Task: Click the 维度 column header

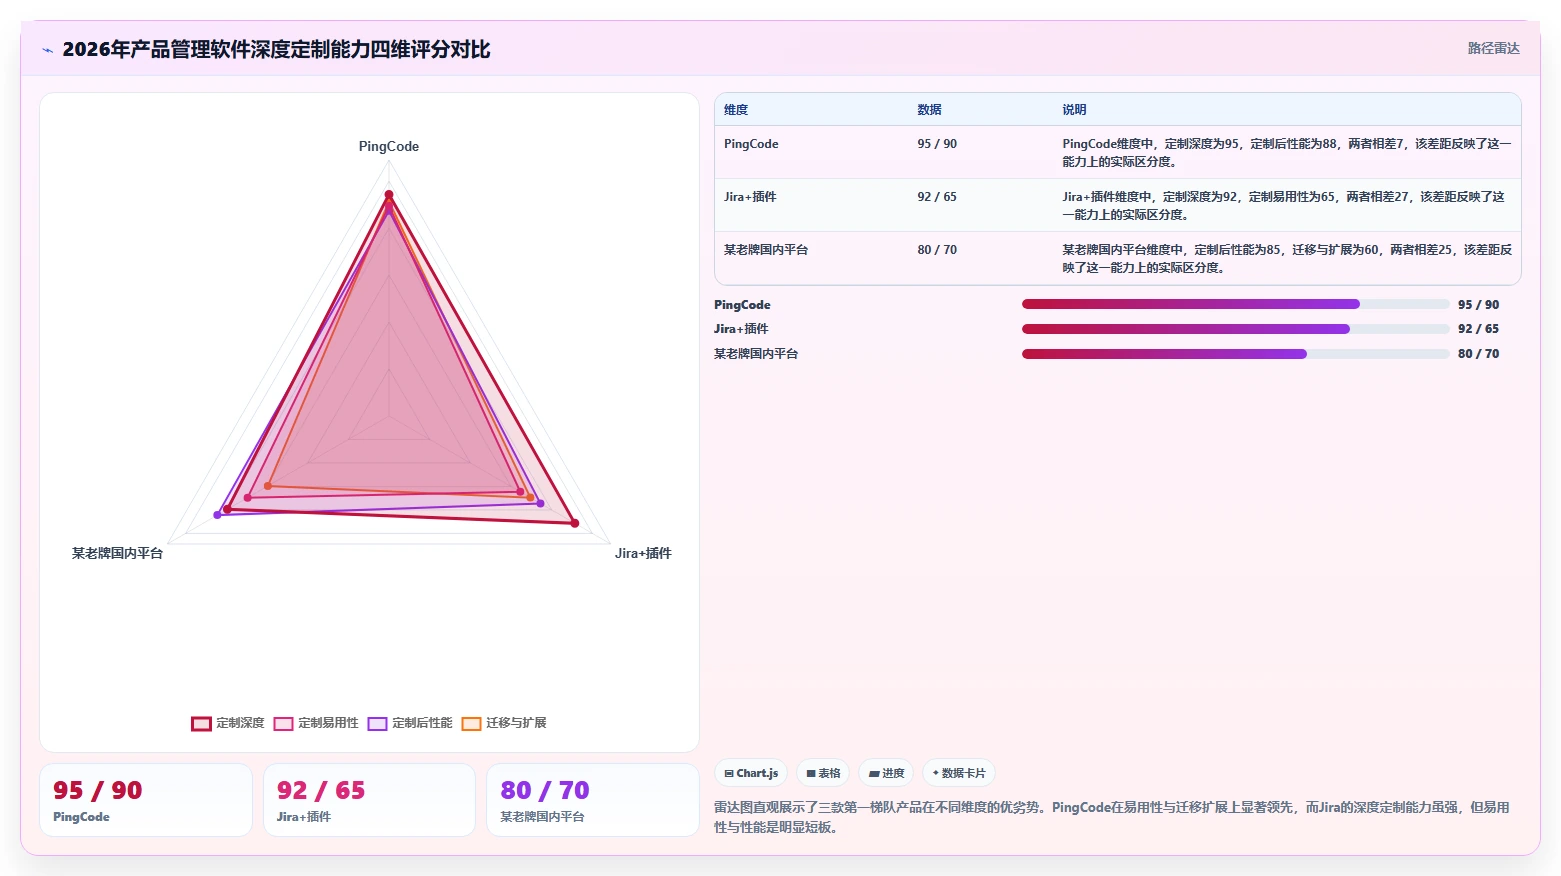Action: click(736, 110)
